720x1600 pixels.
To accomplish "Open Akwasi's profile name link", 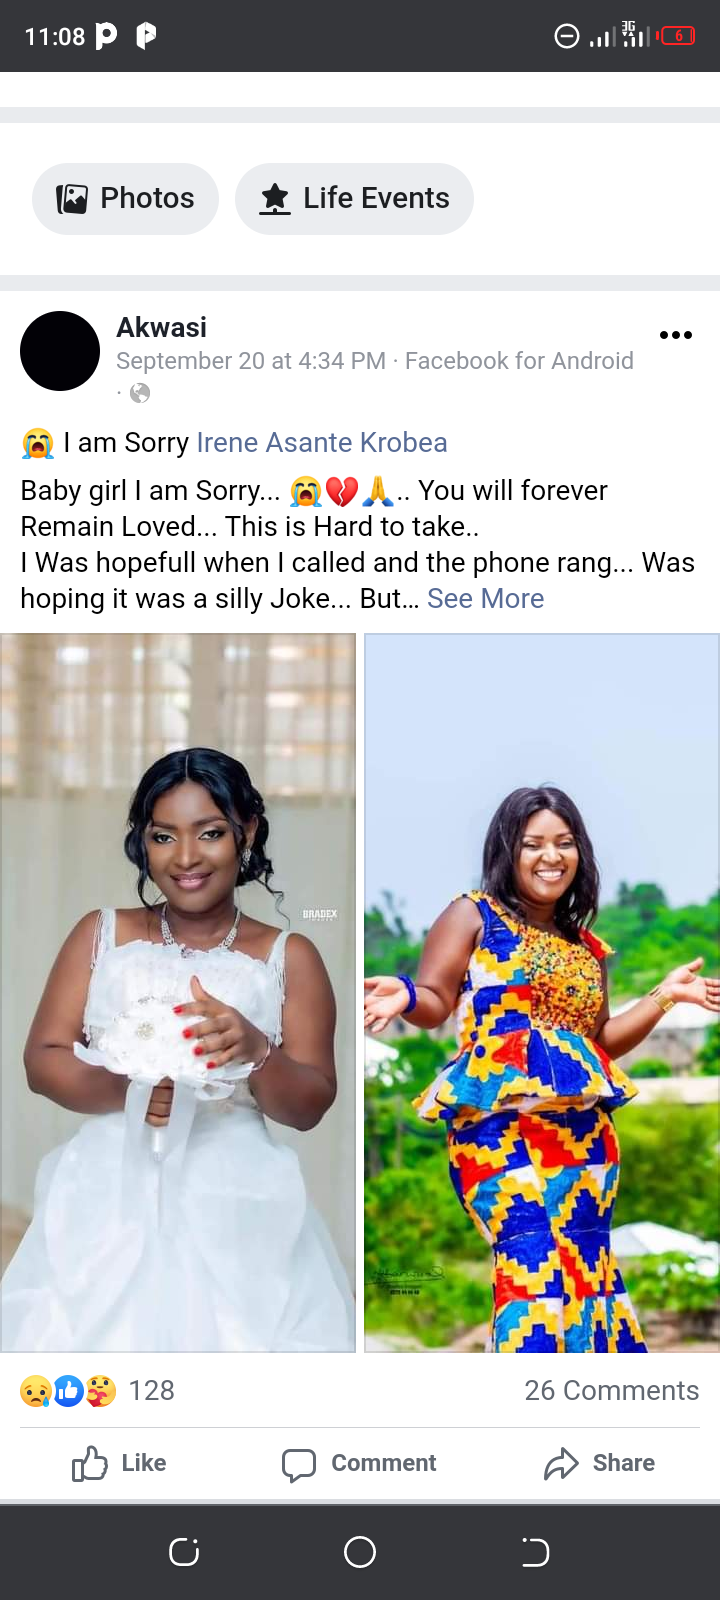I will pos(161,327).
